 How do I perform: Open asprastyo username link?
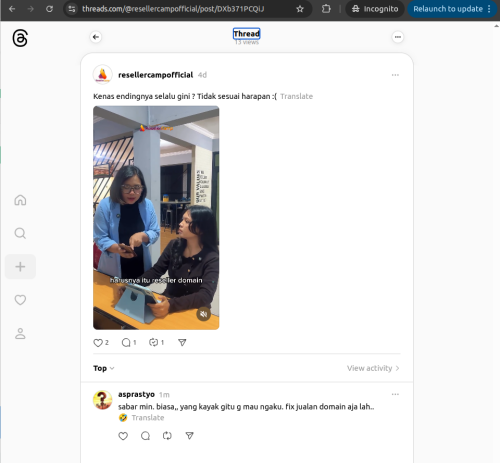point(136,394)
